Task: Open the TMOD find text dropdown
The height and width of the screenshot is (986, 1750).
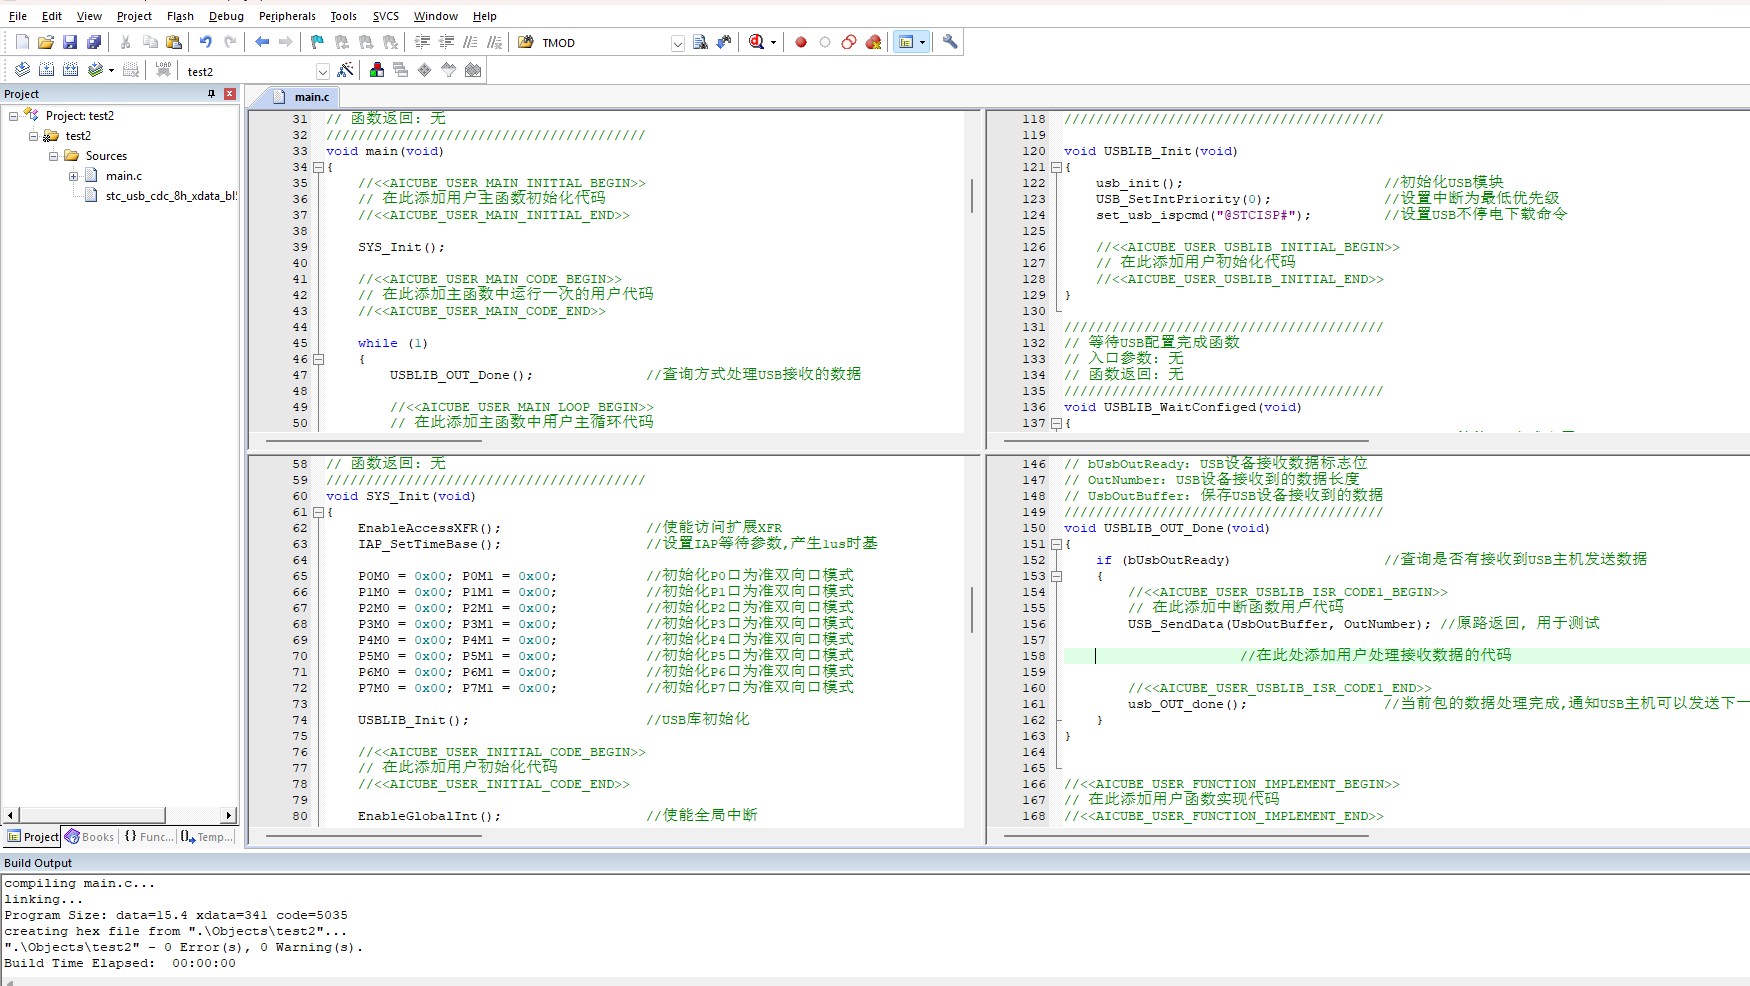Action: 678,43
